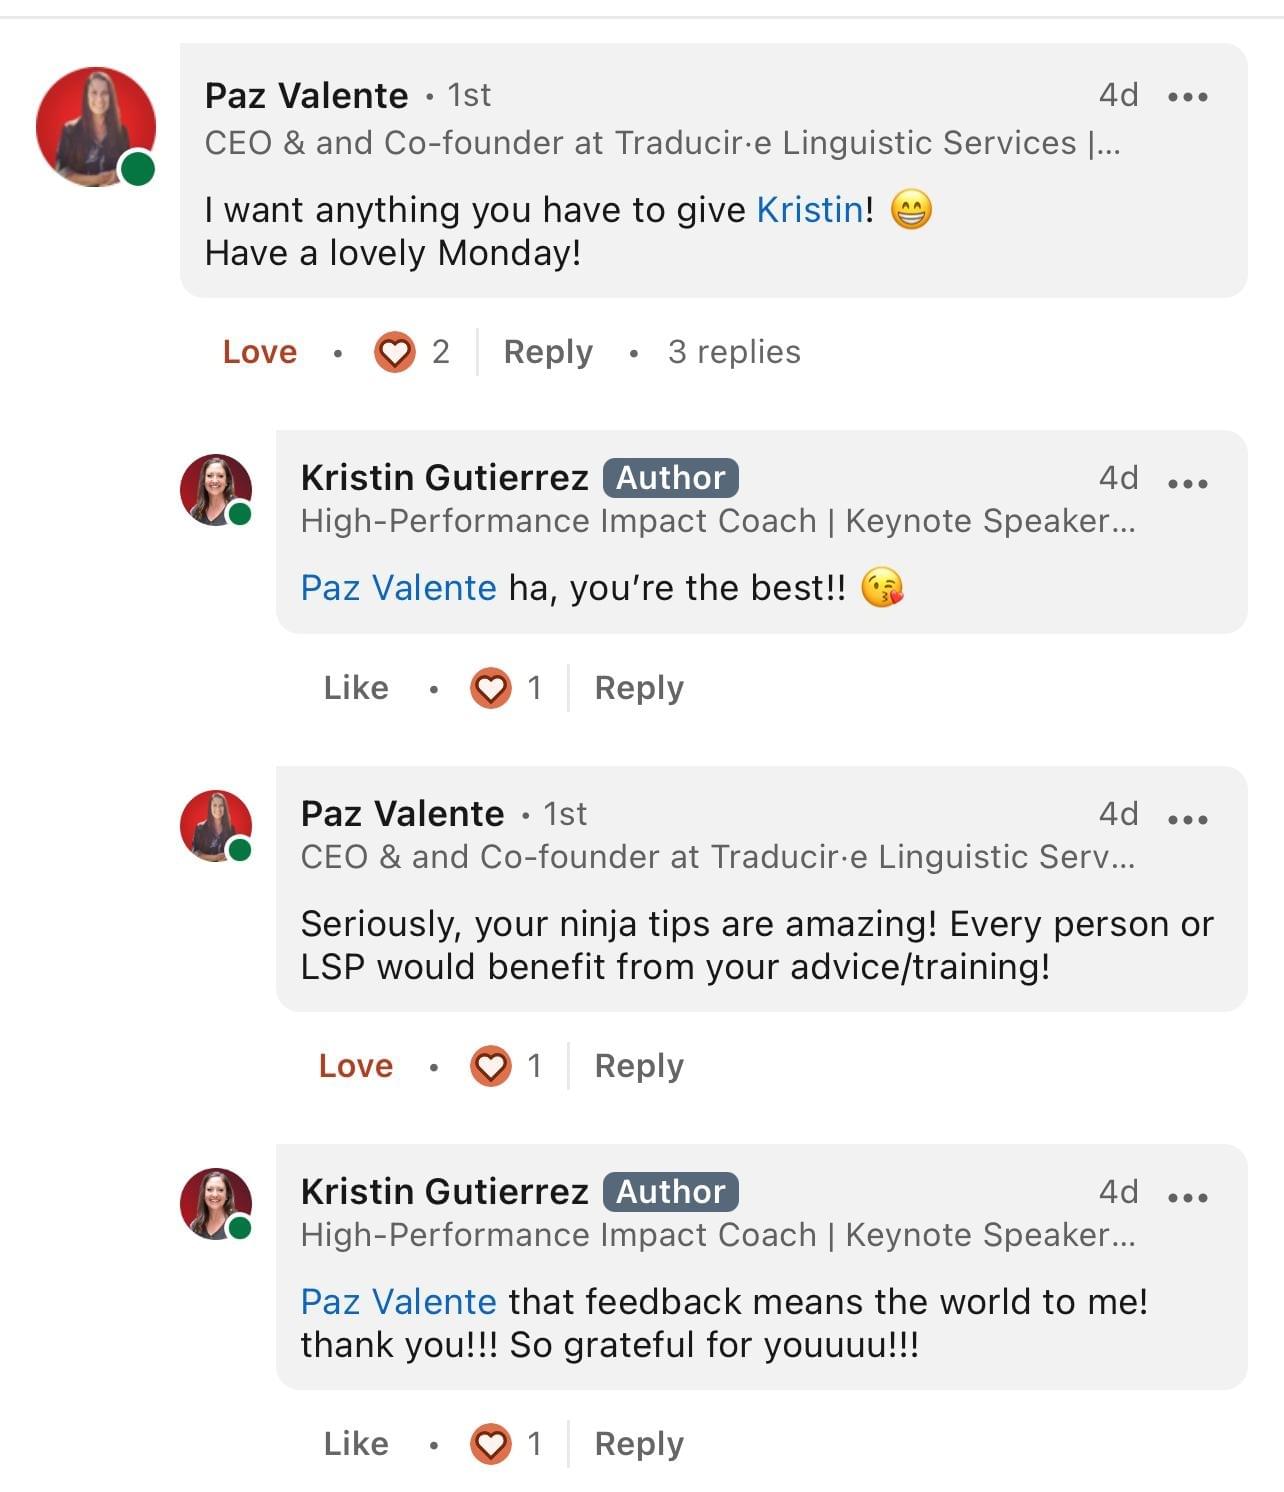The image size is (1284, 1492).
Task: Open Paz Valente mention in 'you're the best' reply
Action: click(x=398, y=588)
